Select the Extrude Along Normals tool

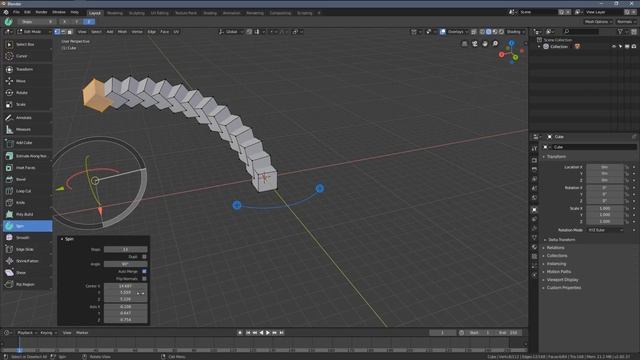pos(27,156)
